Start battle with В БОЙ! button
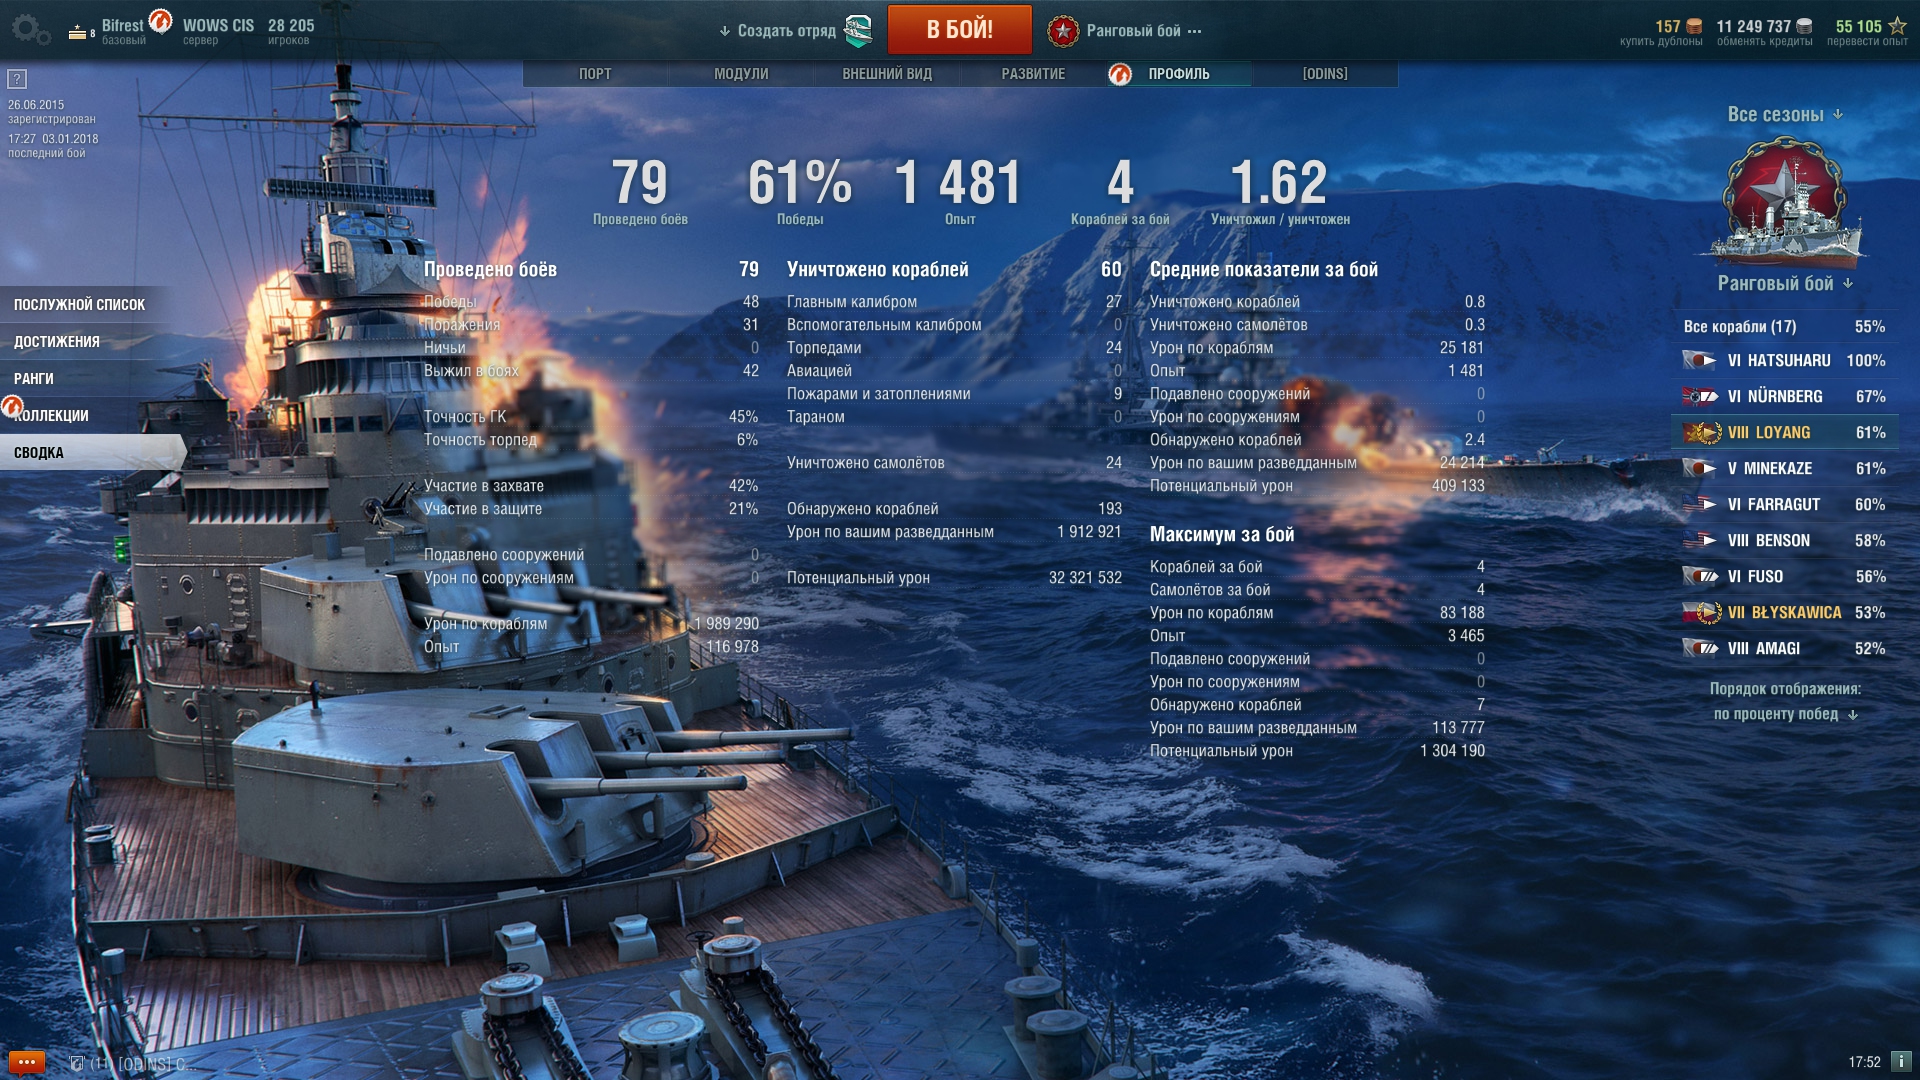 (x=959, y=30)
